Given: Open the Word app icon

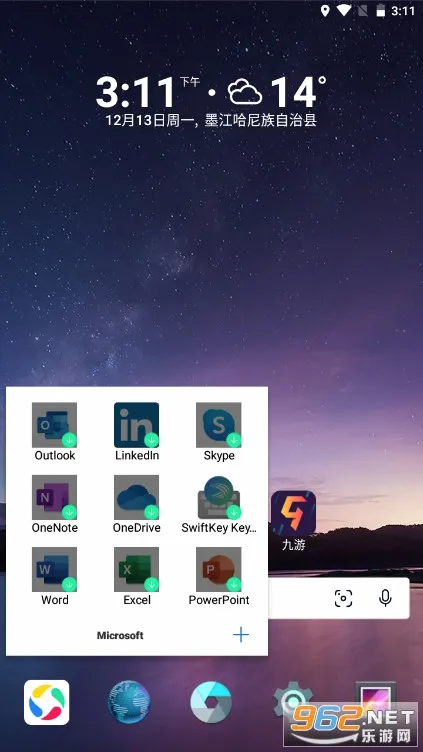Looking at the screenshot, I should tap(54, 570).
